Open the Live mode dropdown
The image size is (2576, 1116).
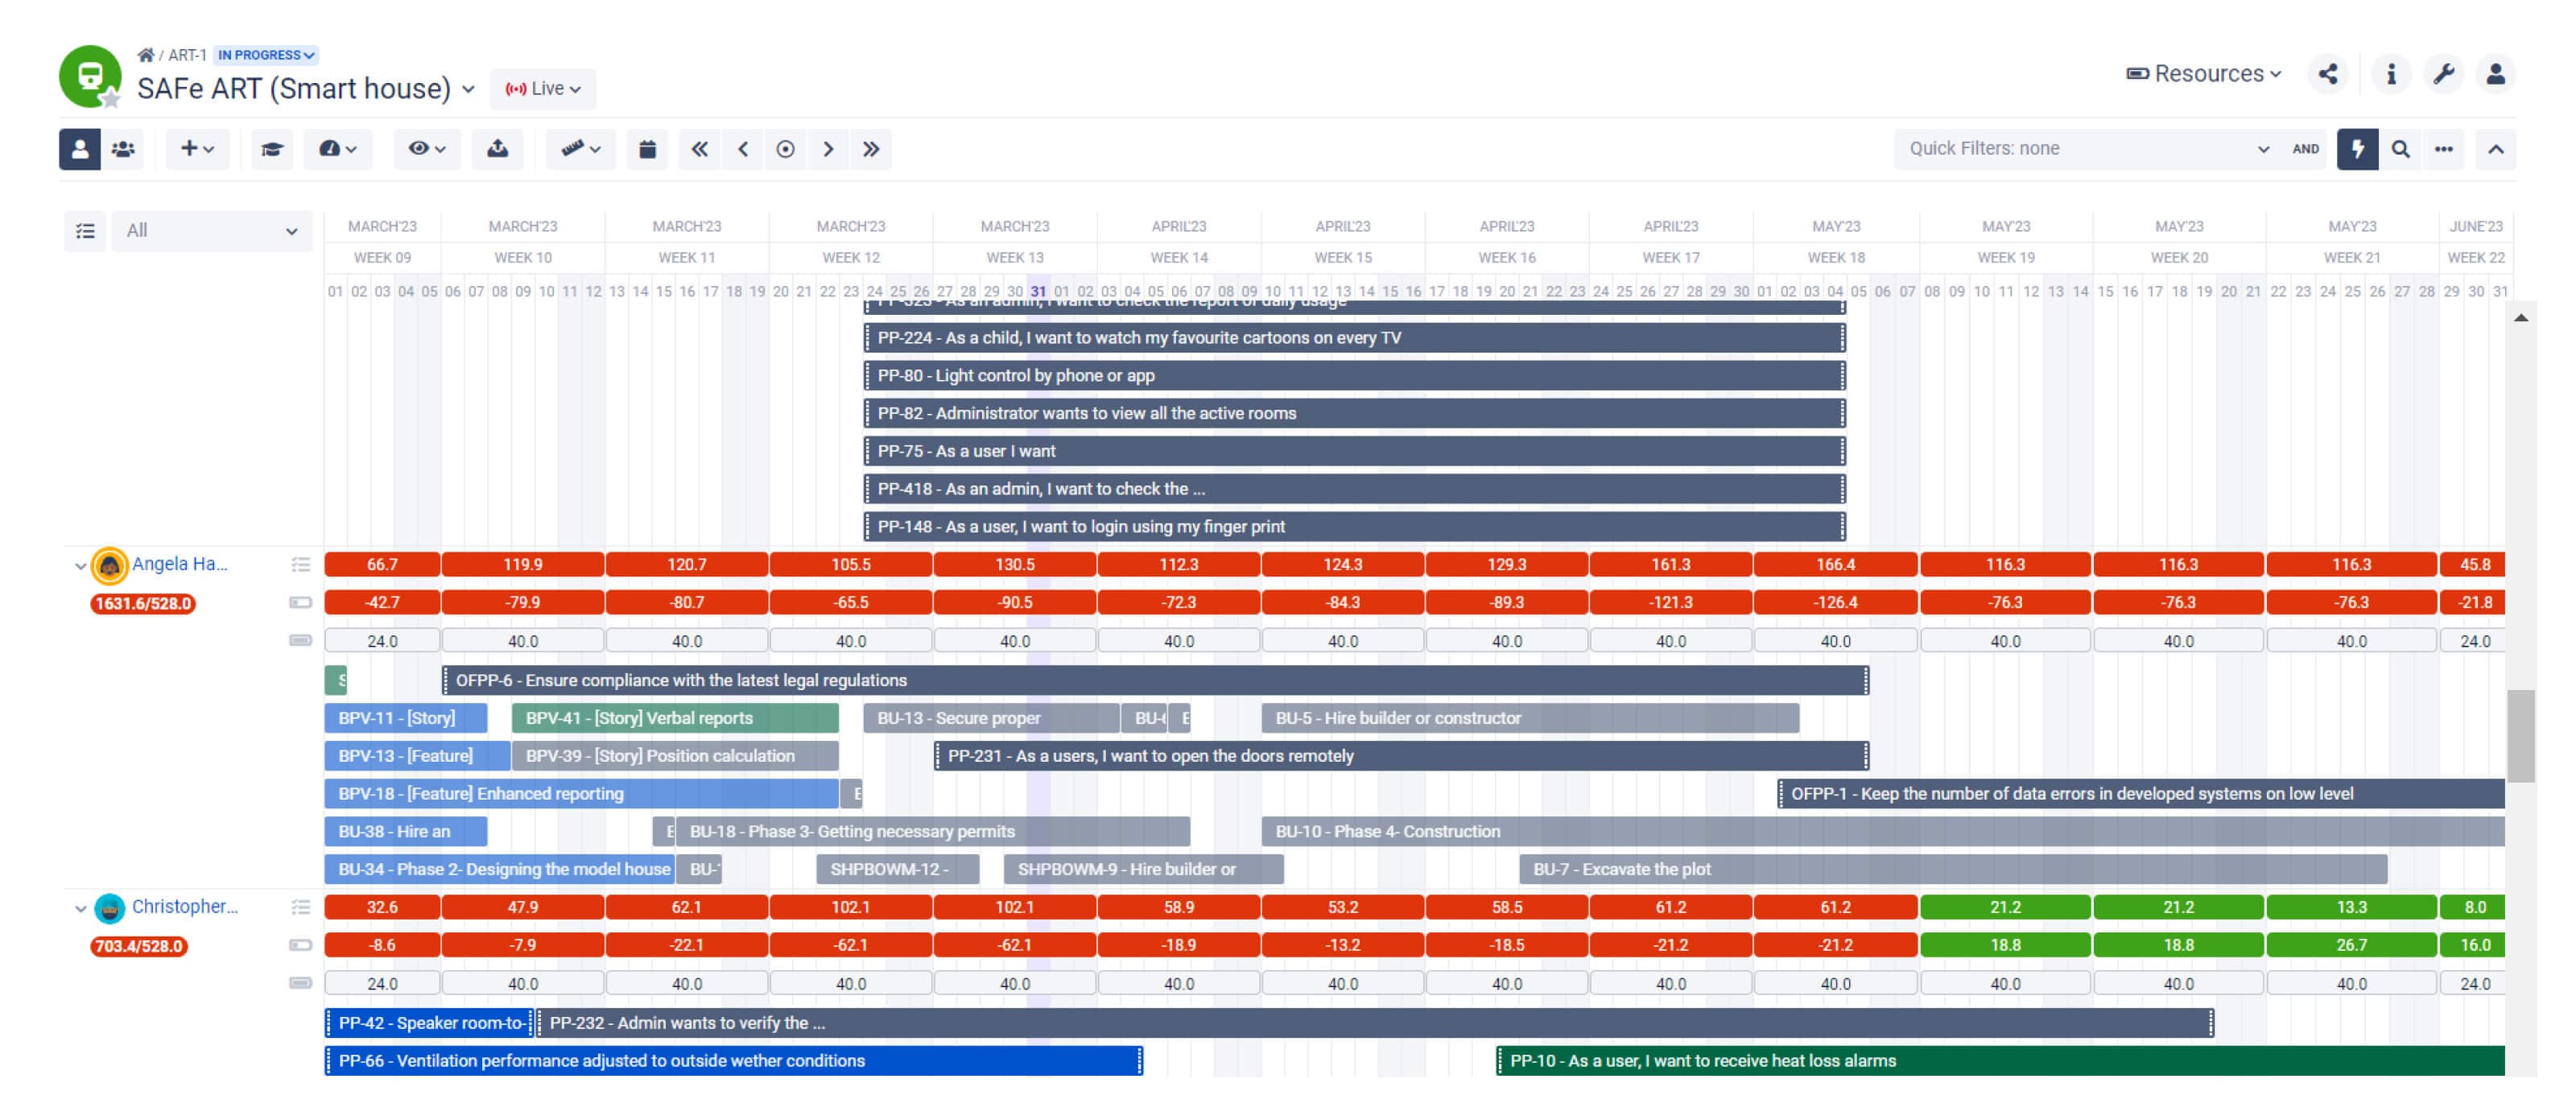(543, 89)
